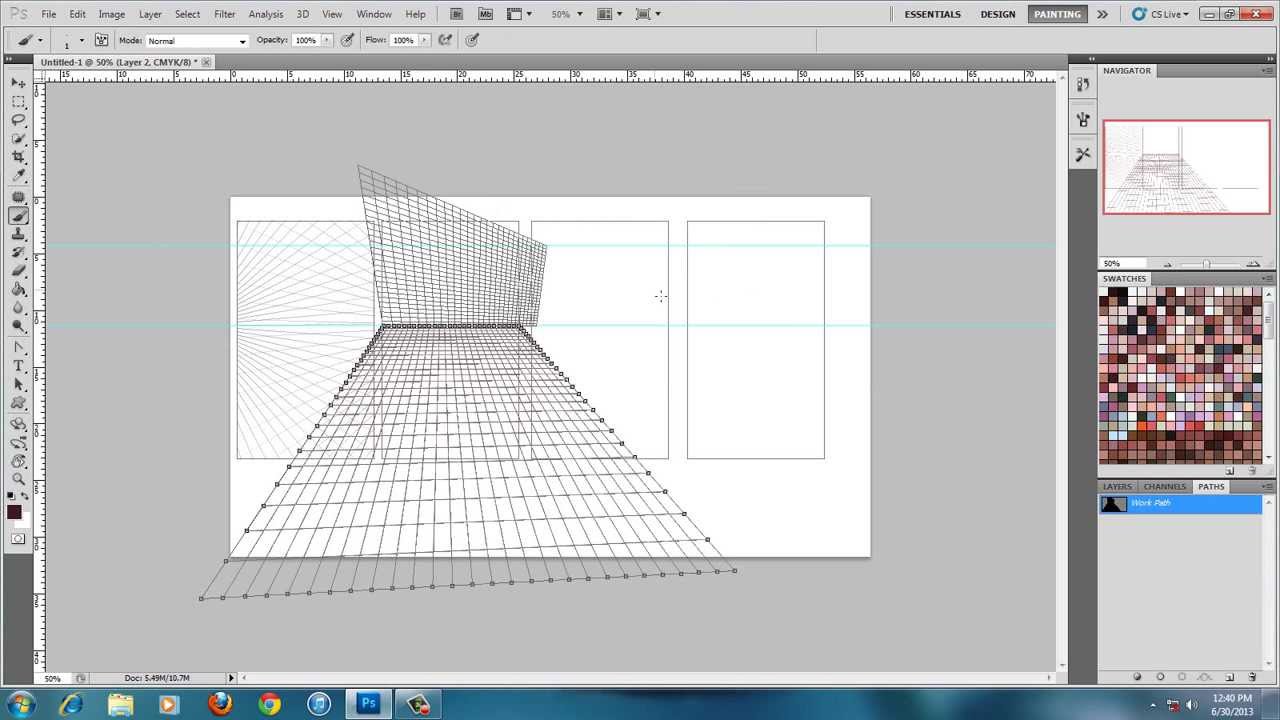Delete current path in Paths panel
The height and width of the screenshot is (720, 1280).
pyautogui.click(x=1252, y=677)
